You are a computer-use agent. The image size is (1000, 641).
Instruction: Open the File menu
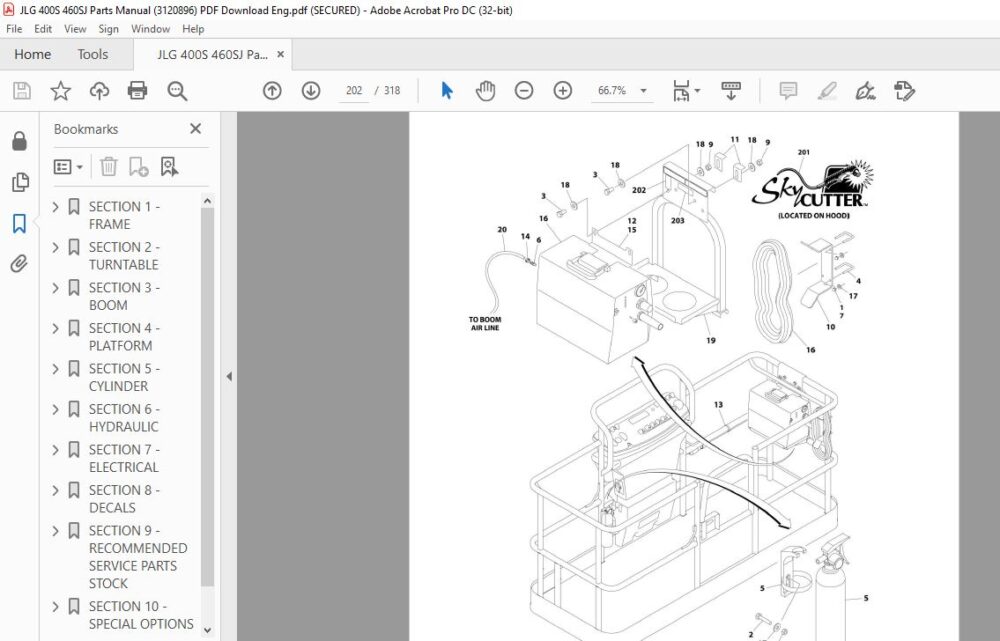pyautogui.click(x=14, y=29)
